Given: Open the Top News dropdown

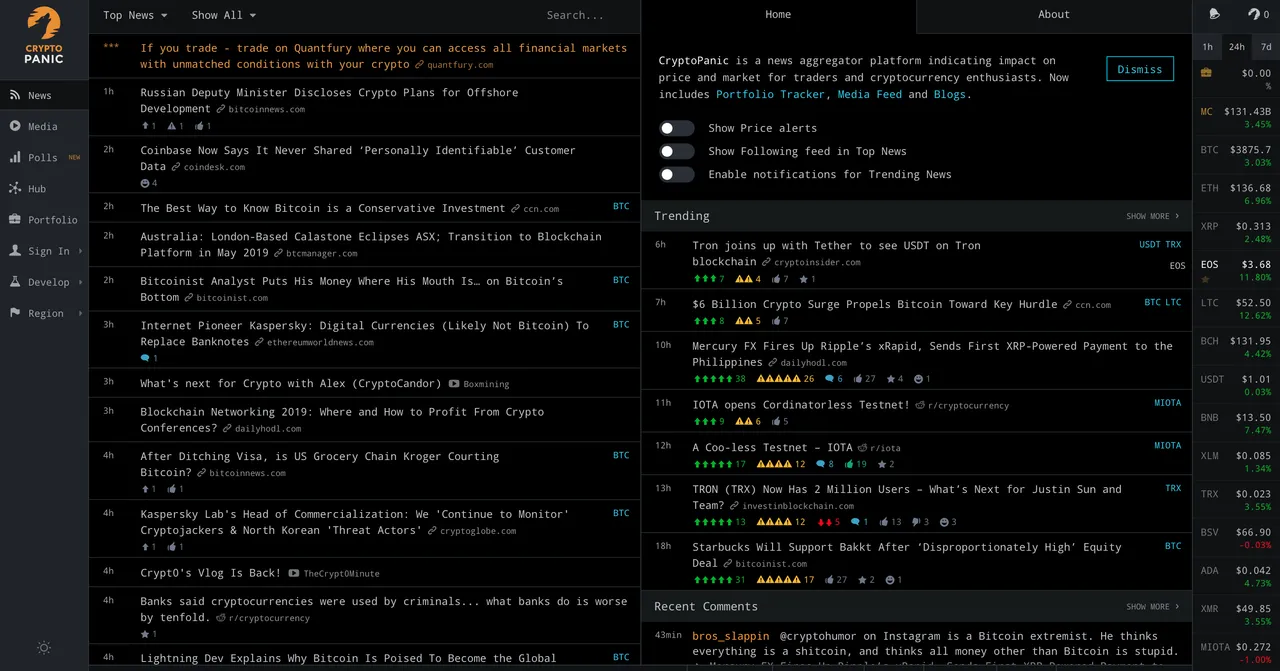Looking at the screenshot, I should 135,15.
